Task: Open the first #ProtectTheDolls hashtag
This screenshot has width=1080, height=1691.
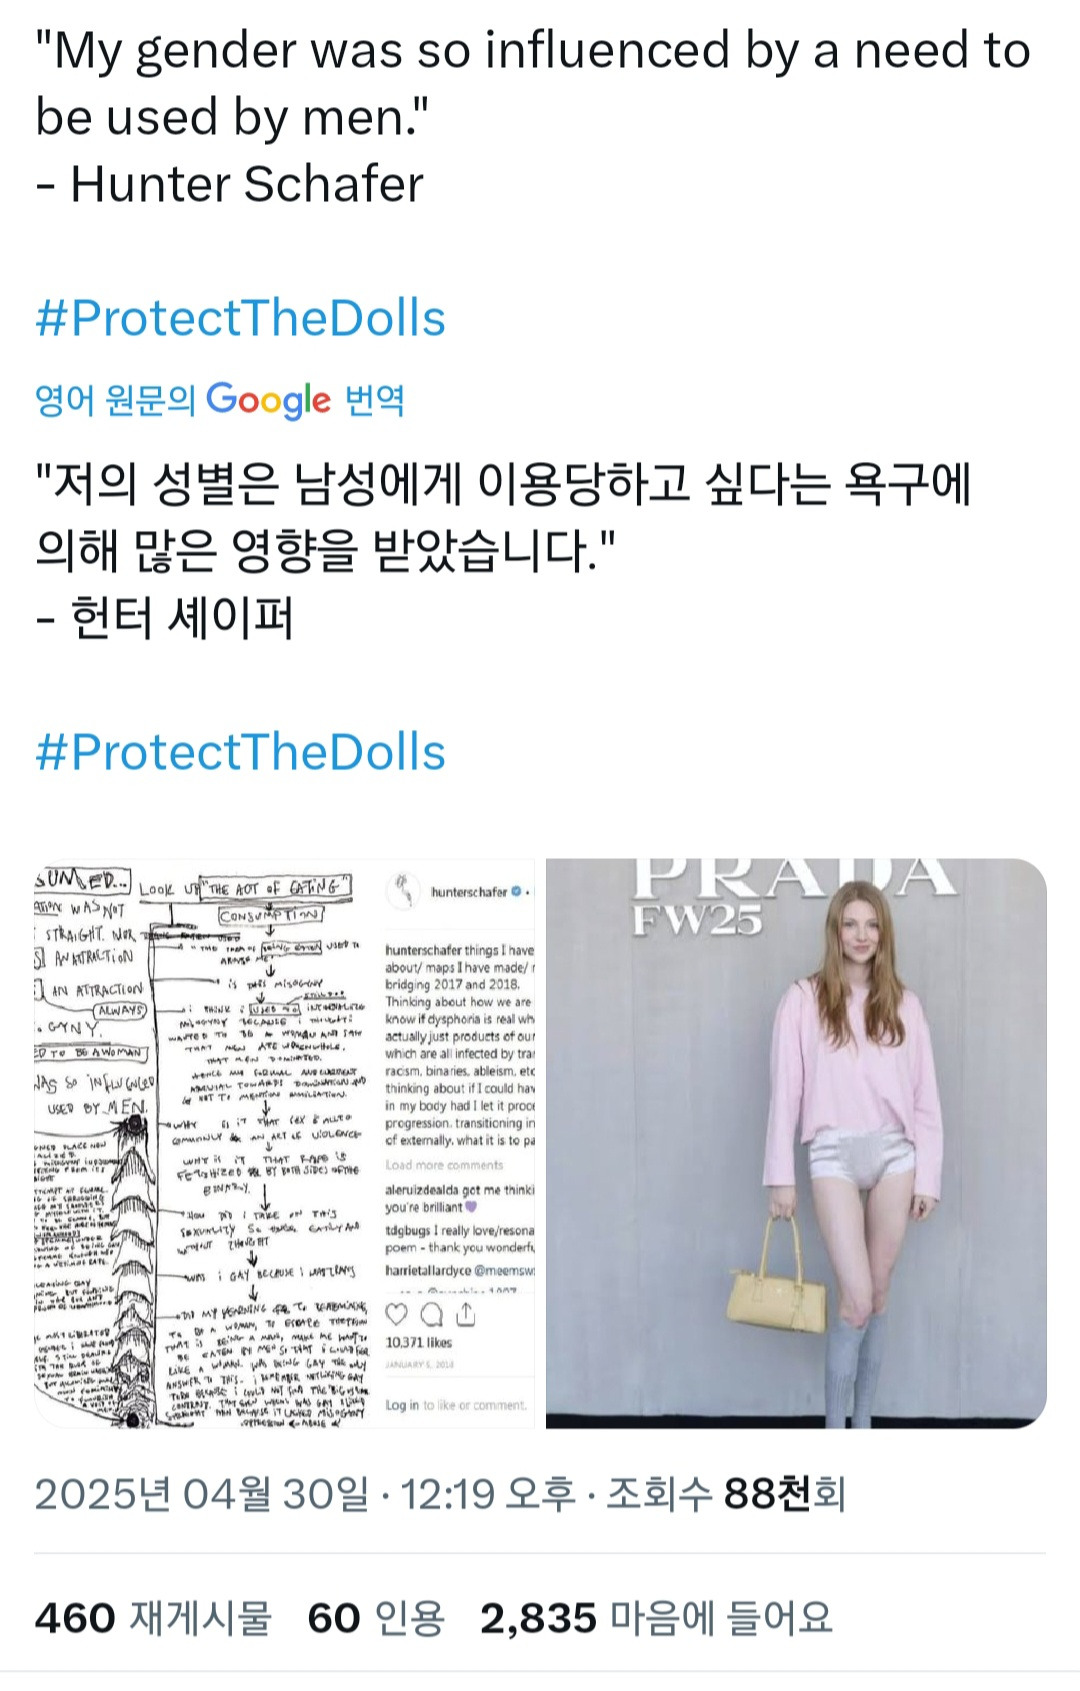Action: [x=240, y=318]
